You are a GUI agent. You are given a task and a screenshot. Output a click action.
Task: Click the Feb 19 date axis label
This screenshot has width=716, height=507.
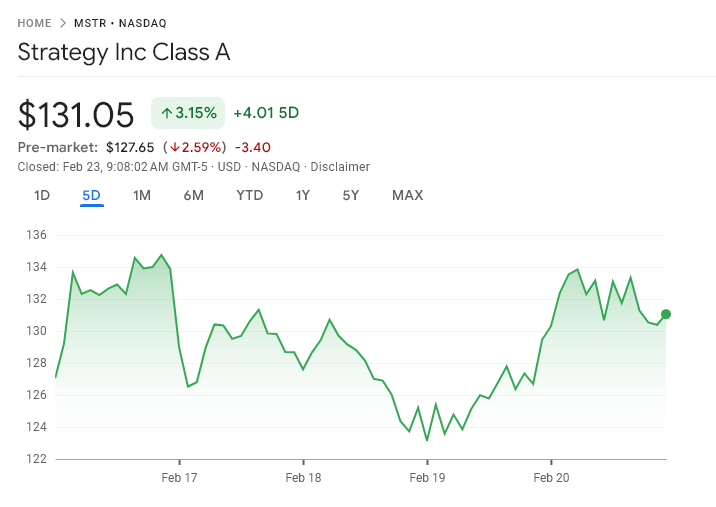(427, 478)
